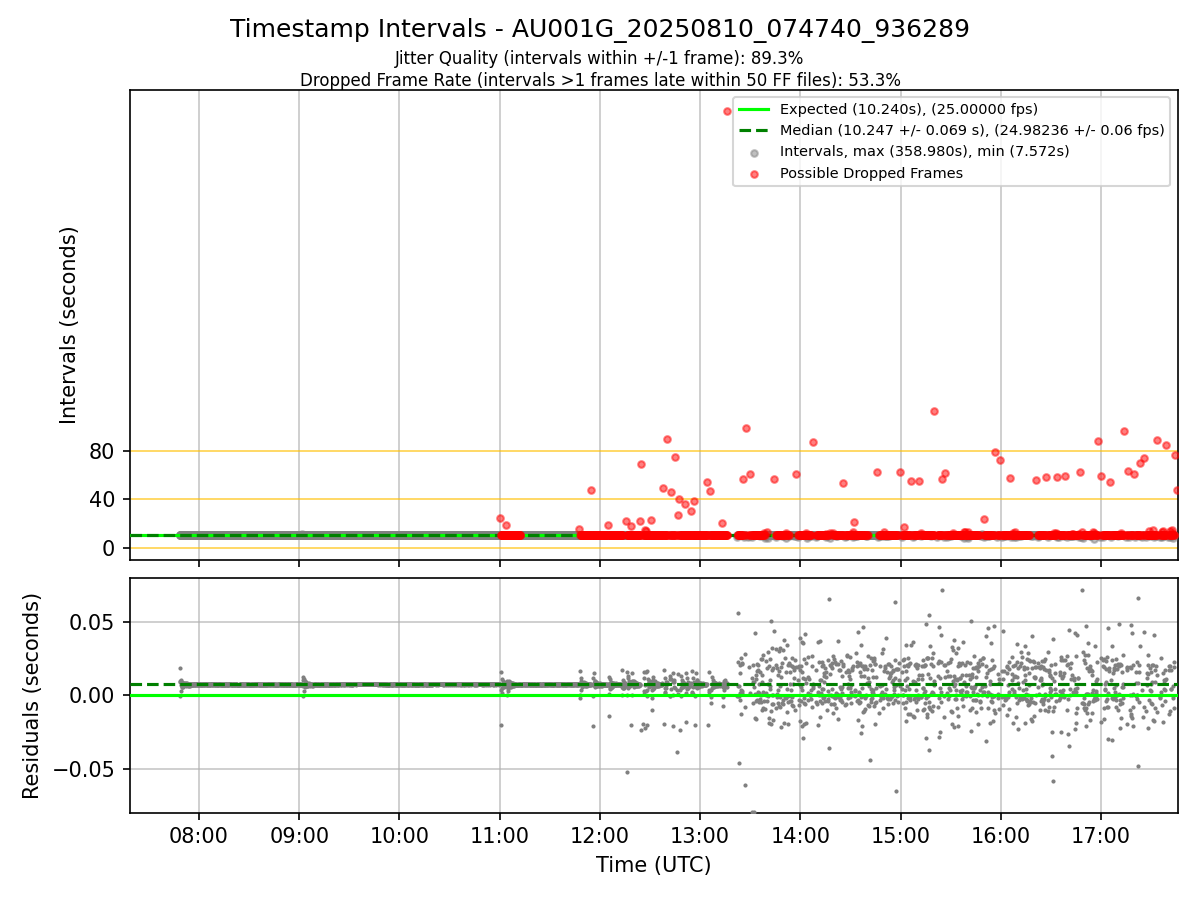Click the 12:00 time tick label
The height and width of the screenshot is (900, 1200).
coord(599,834)
